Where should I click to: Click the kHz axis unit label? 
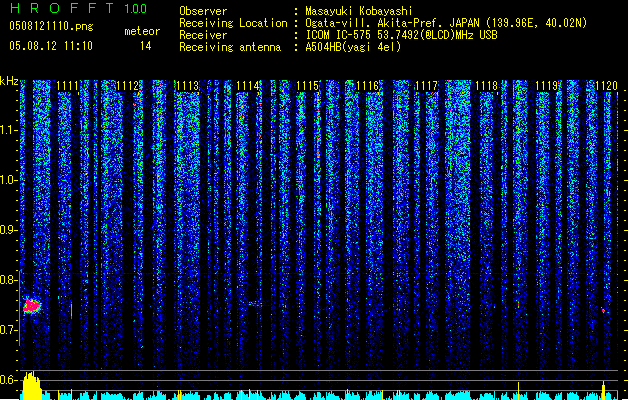point(9,81)
